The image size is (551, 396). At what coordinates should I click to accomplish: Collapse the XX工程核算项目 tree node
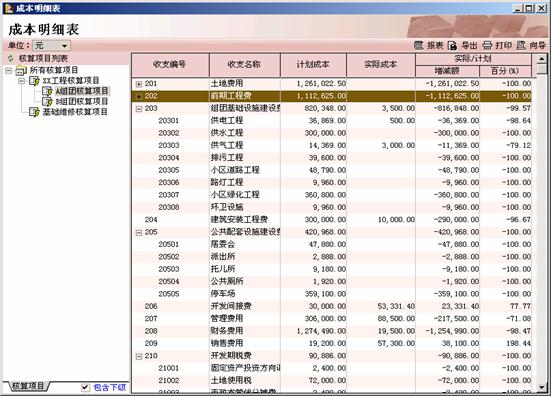click(22, 81)
